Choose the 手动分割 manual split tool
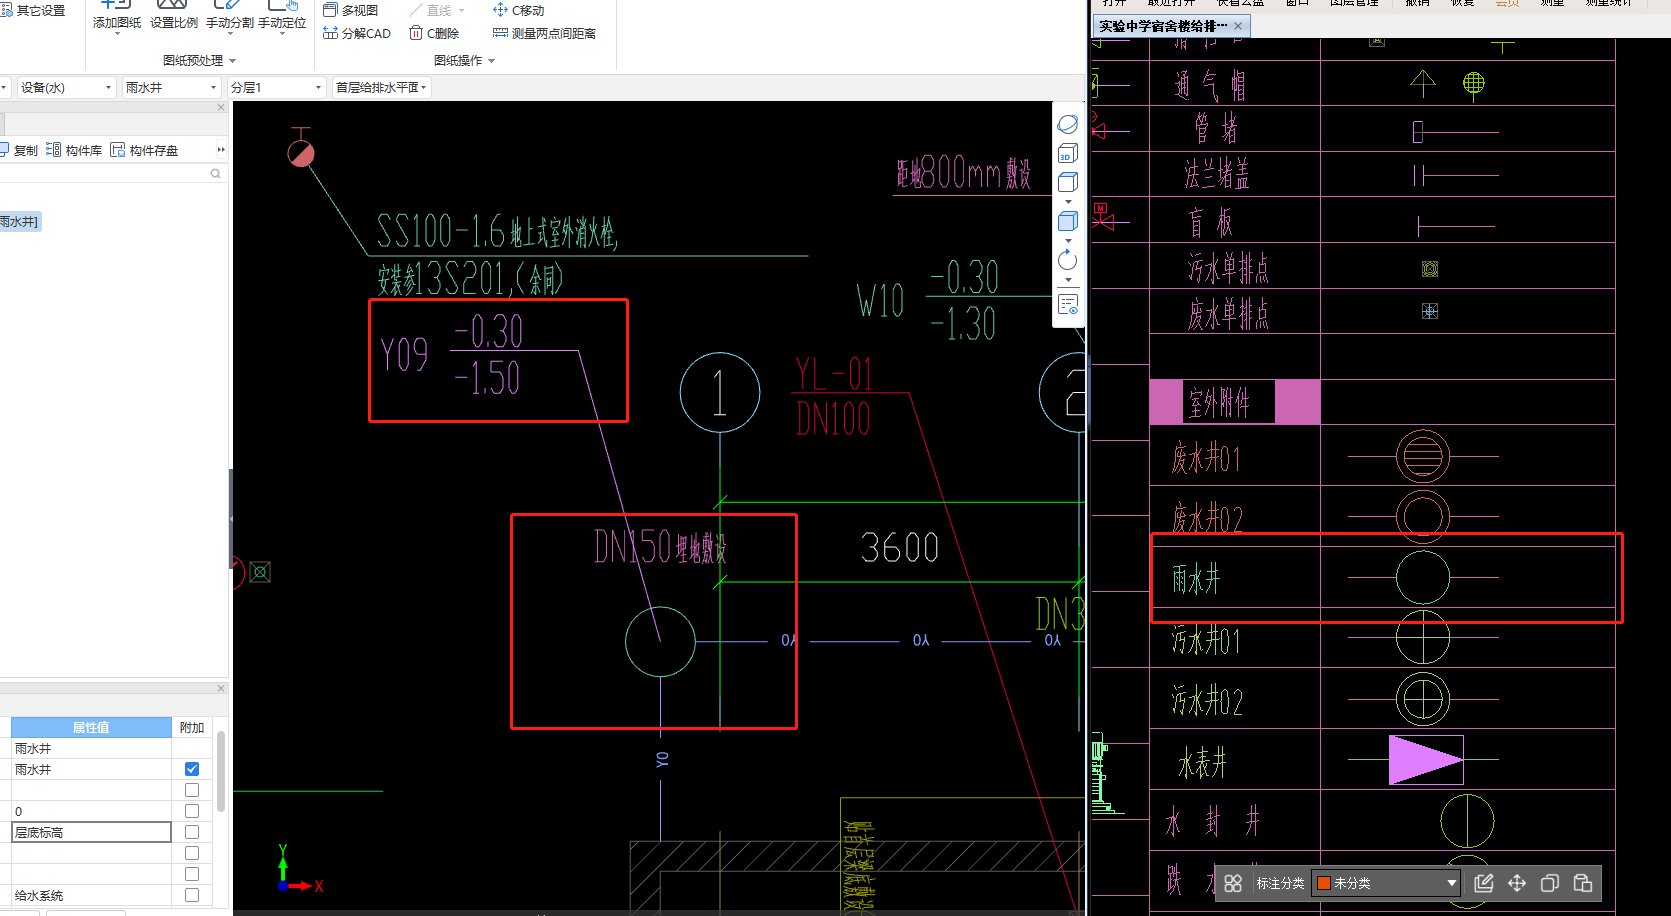 [x=230, y=17]
